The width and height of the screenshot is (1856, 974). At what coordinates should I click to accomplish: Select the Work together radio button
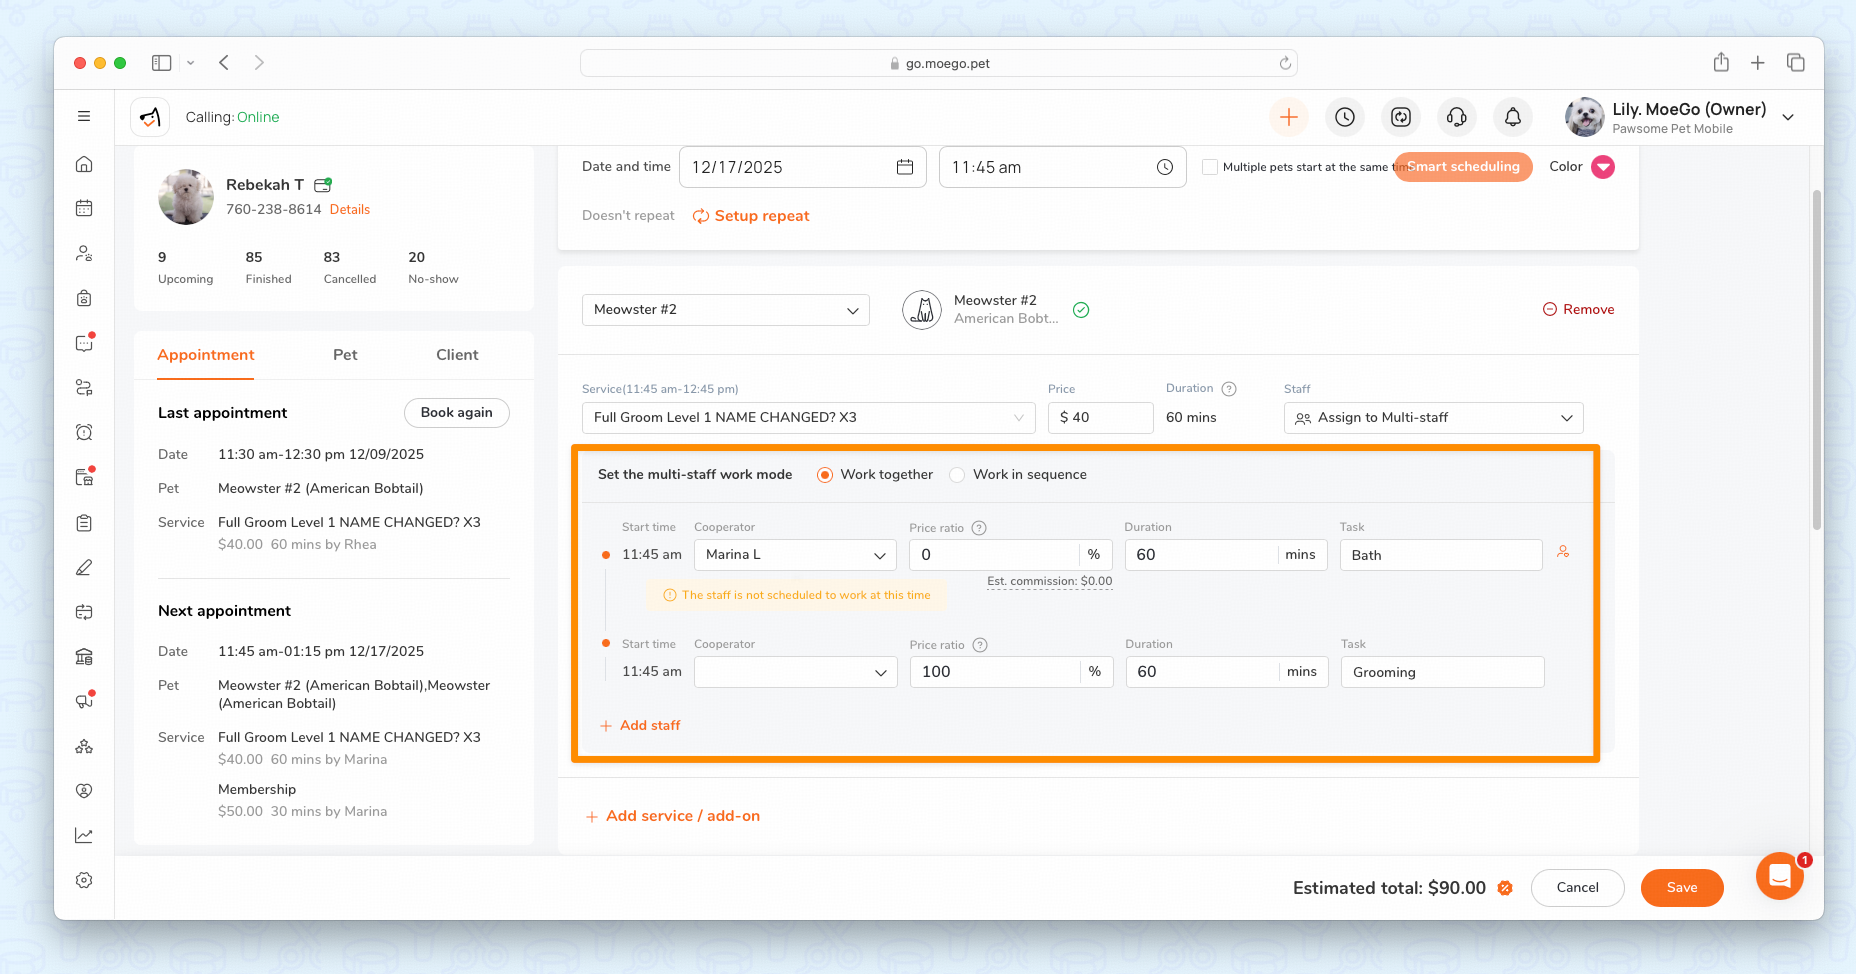[x=825, y=475]
